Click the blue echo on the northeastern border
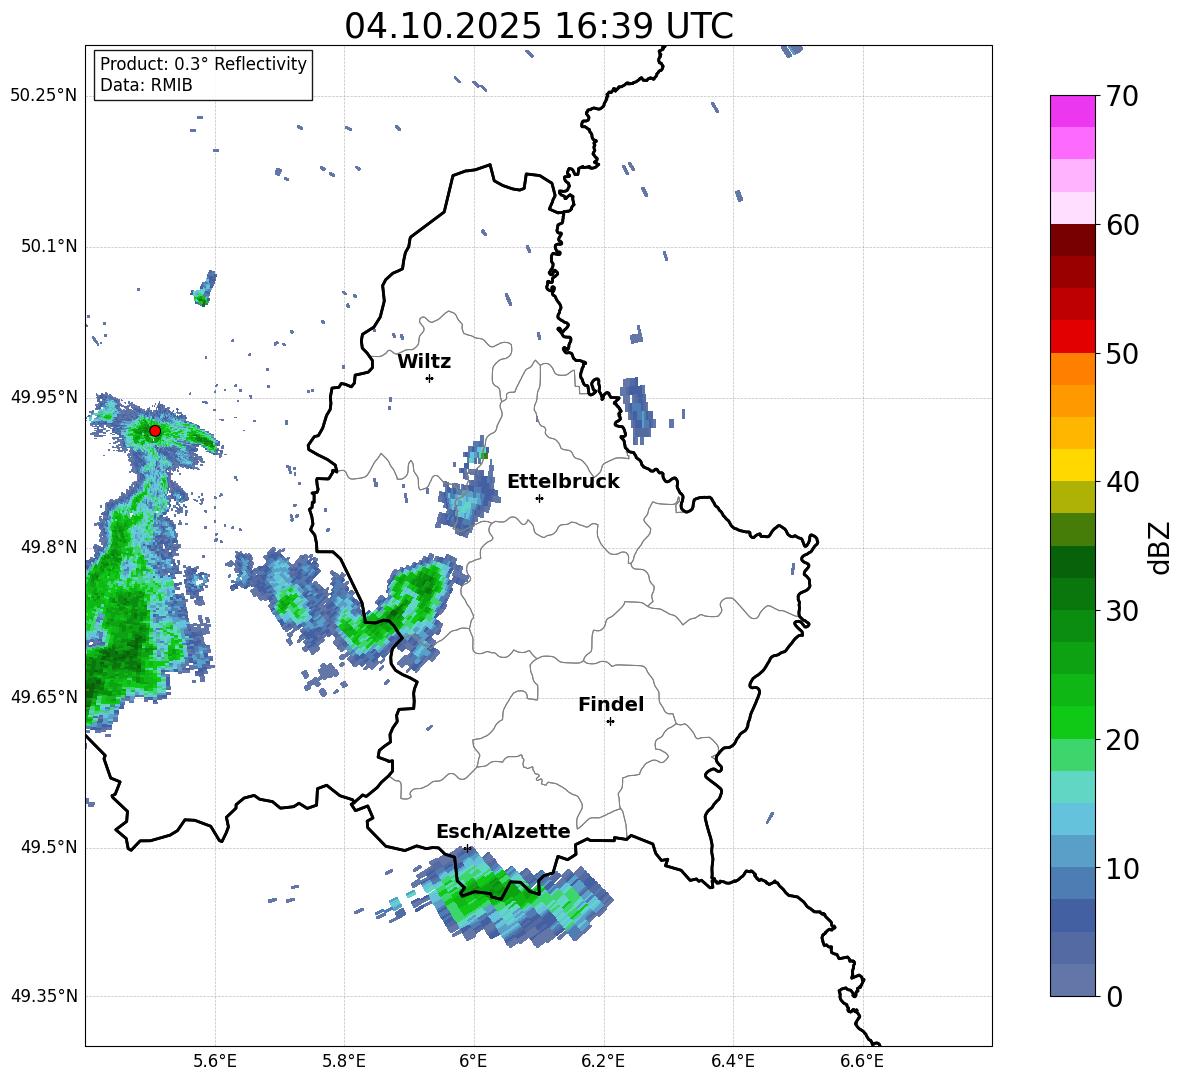1184x1081 pixels. tap(635, 409)
